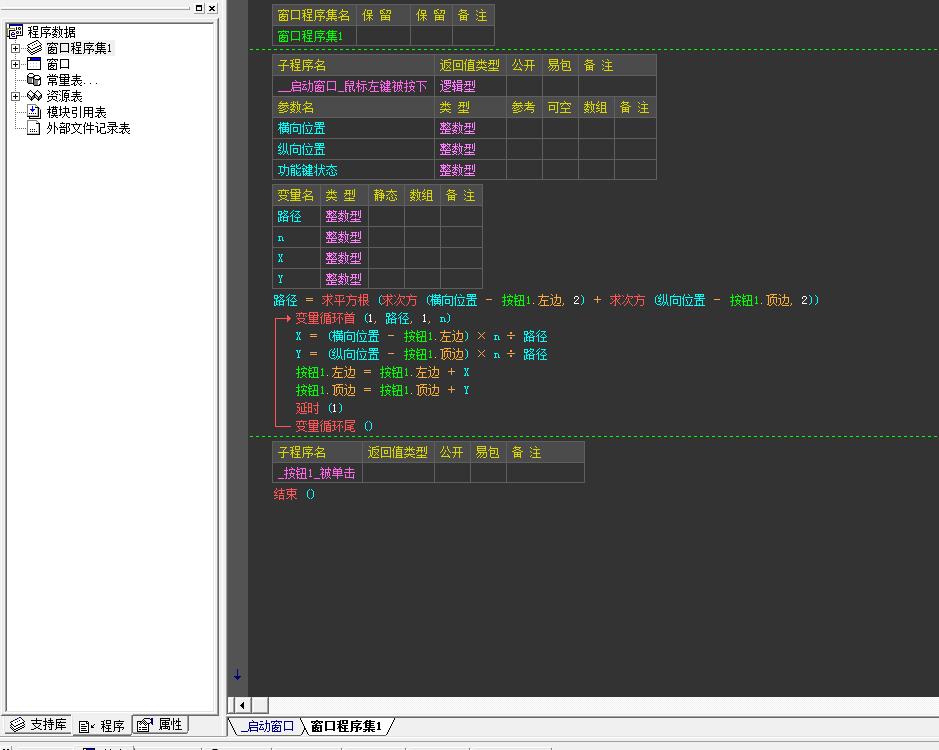939x750 pixels.
Task: Click the 公开 cell of 鼠标左键被按下 subroutine
Action: tap(524, 86)
